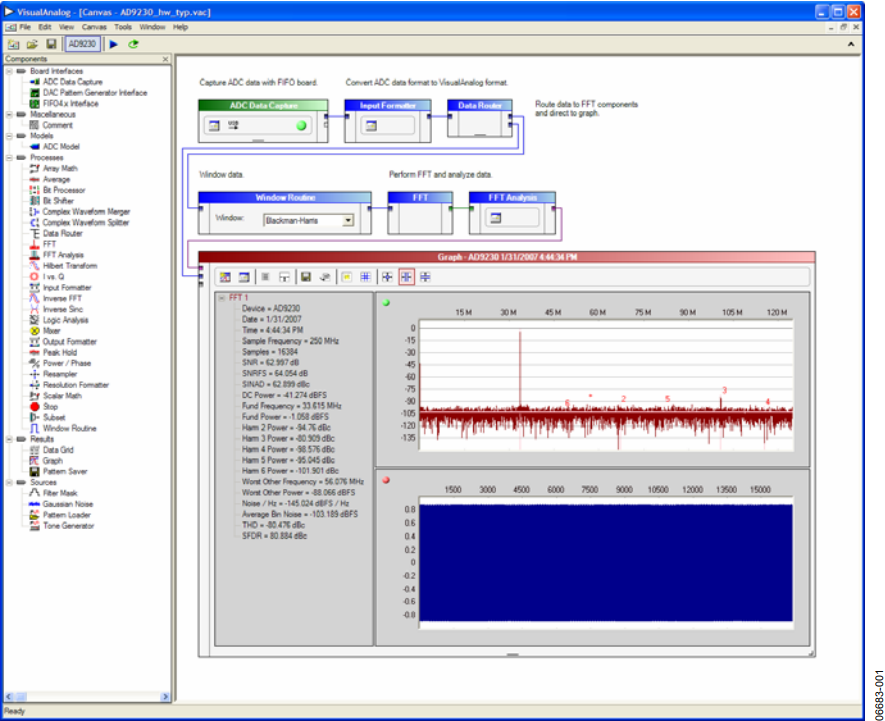Open the Input Formatter settings icon
The image size is (885, 721).
coord(371,125)
